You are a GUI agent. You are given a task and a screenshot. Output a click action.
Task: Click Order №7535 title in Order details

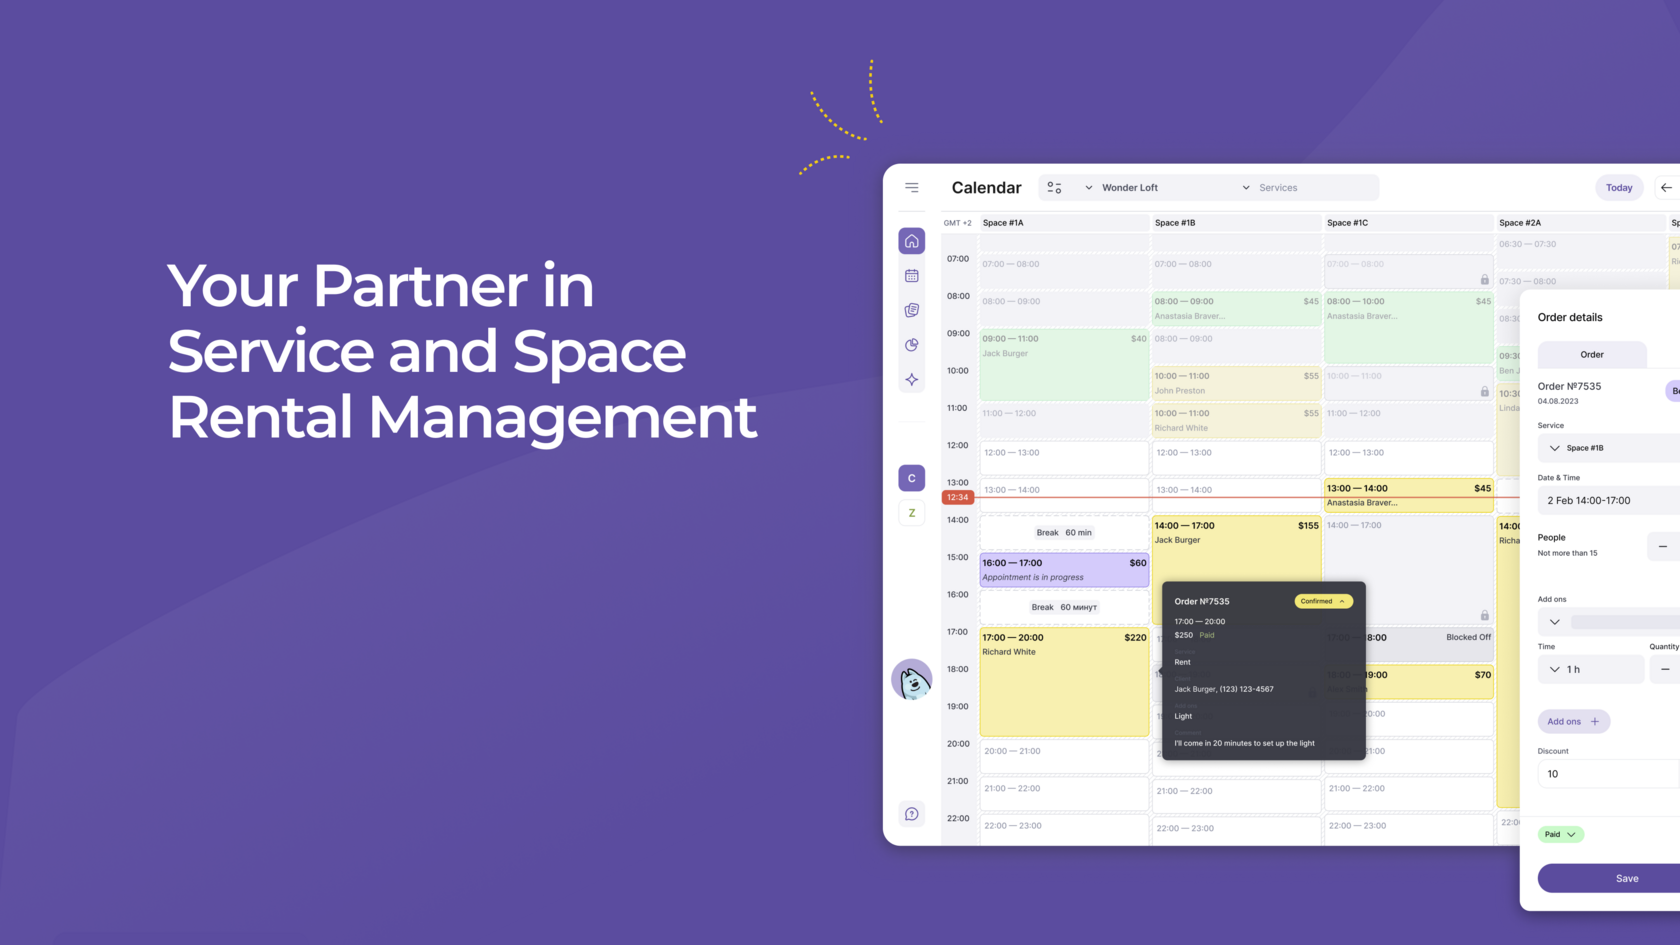[x=1569, y=386]
